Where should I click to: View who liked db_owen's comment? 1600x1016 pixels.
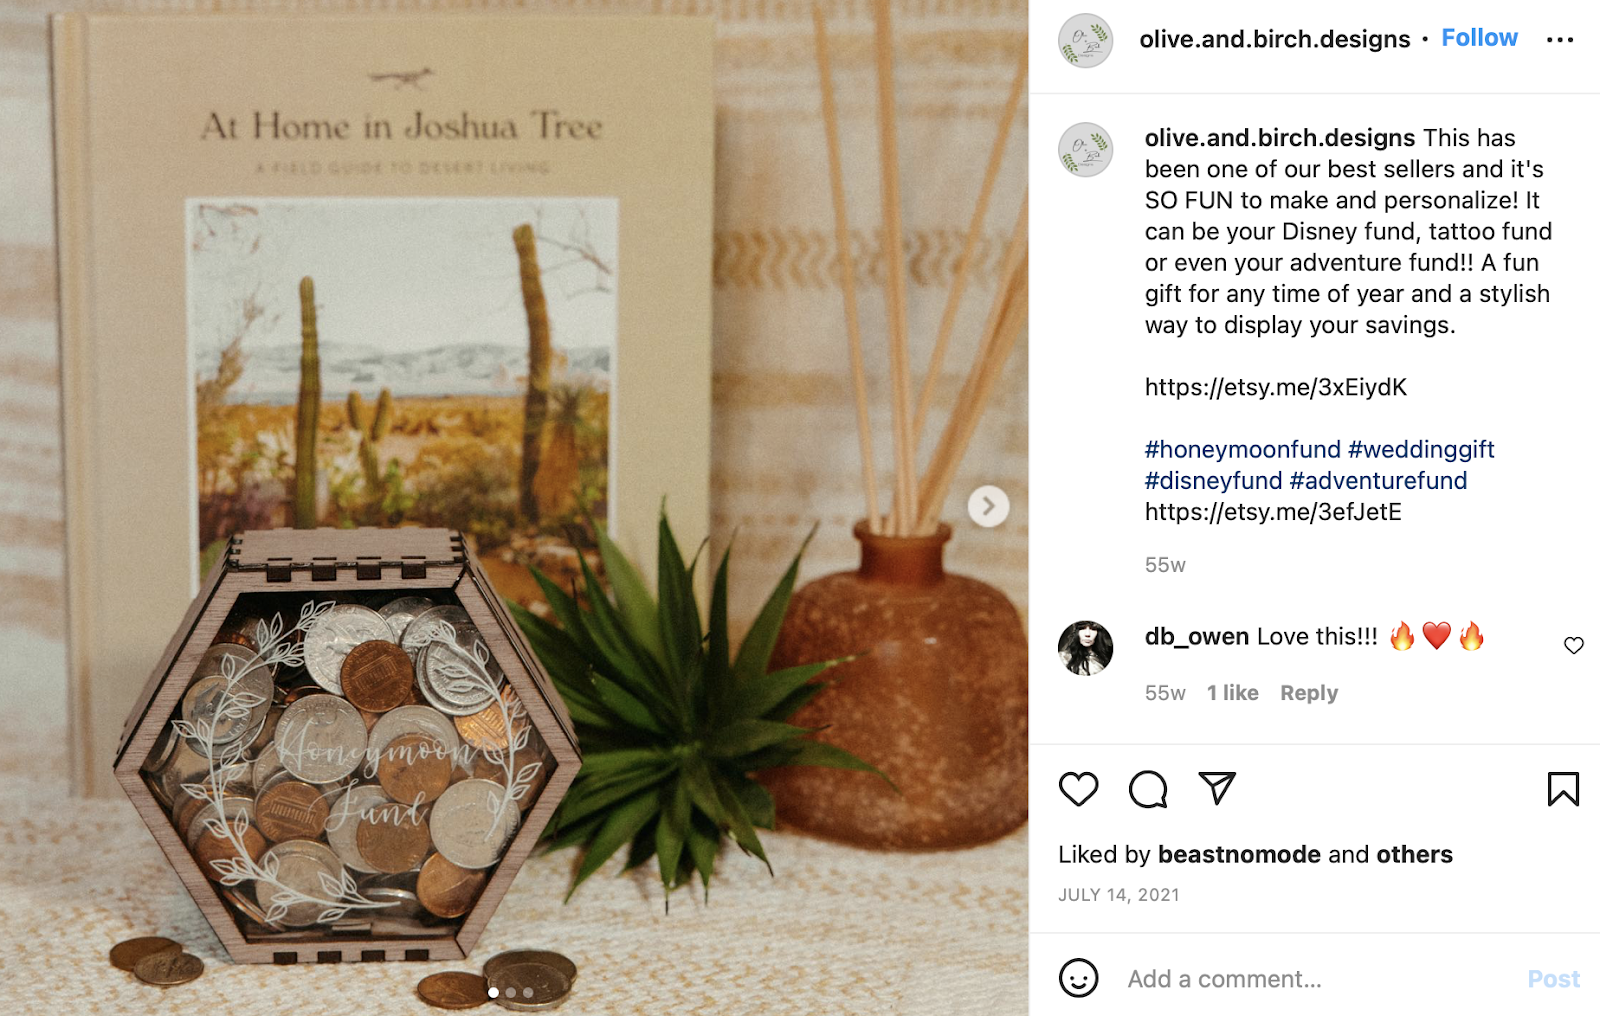[1232, 693]
